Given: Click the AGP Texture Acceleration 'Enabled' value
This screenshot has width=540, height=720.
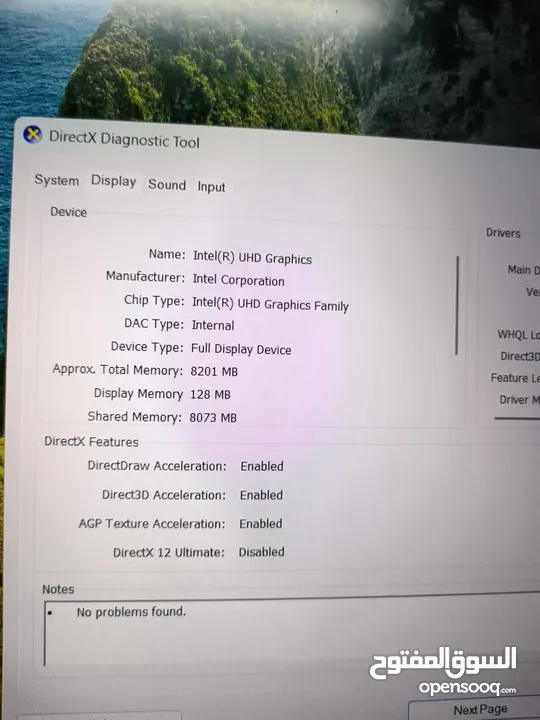Looking at the screenshot, I should click(x=260, y=523).
